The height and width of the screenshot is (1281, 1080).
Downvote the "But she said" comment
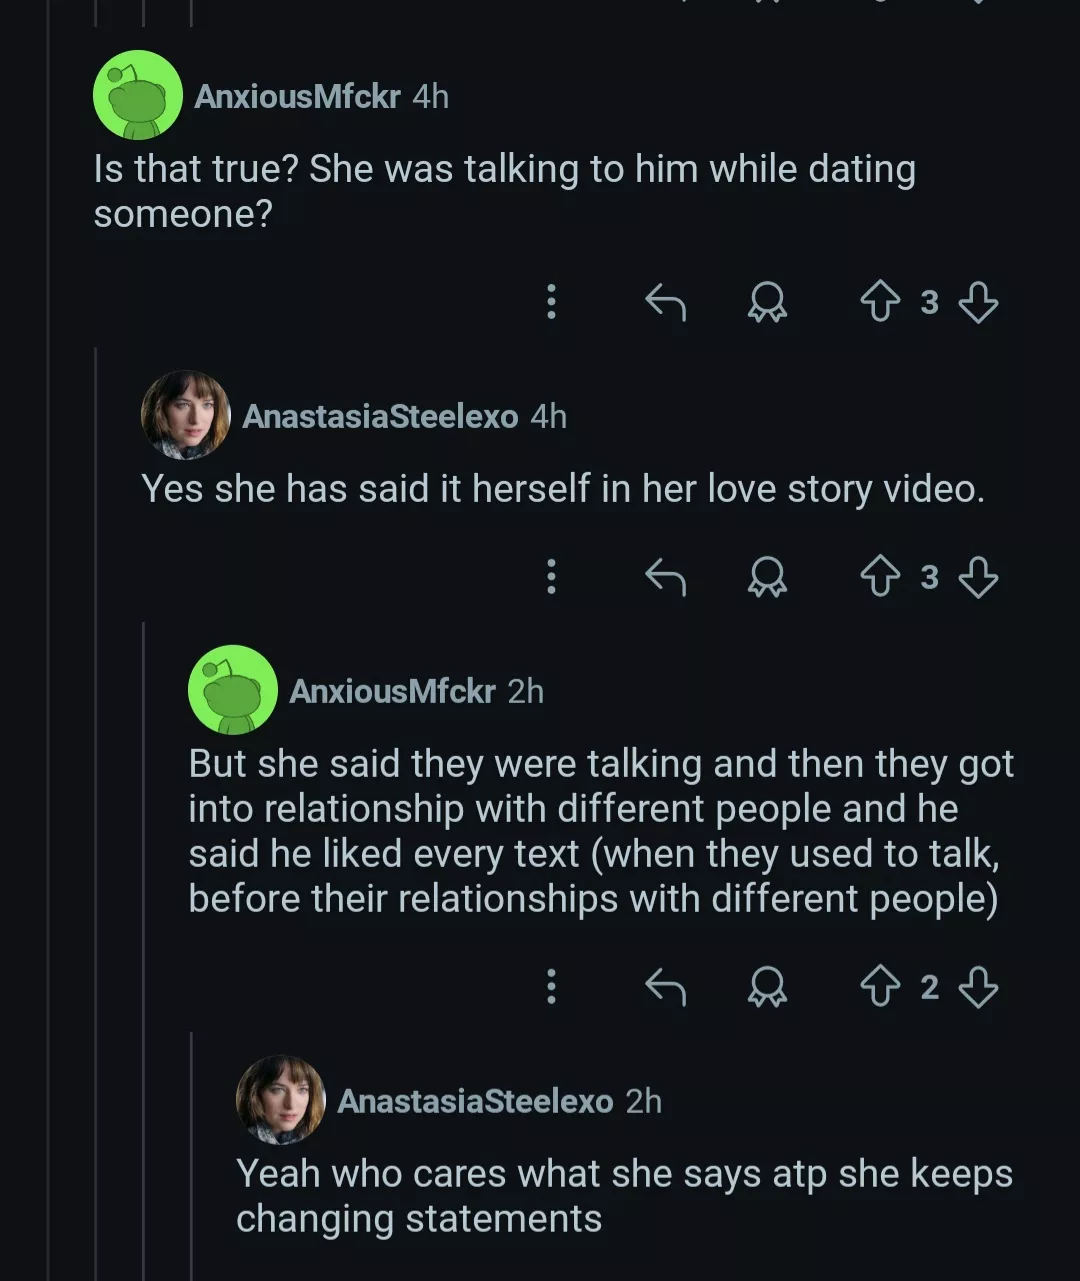[978, 987]
